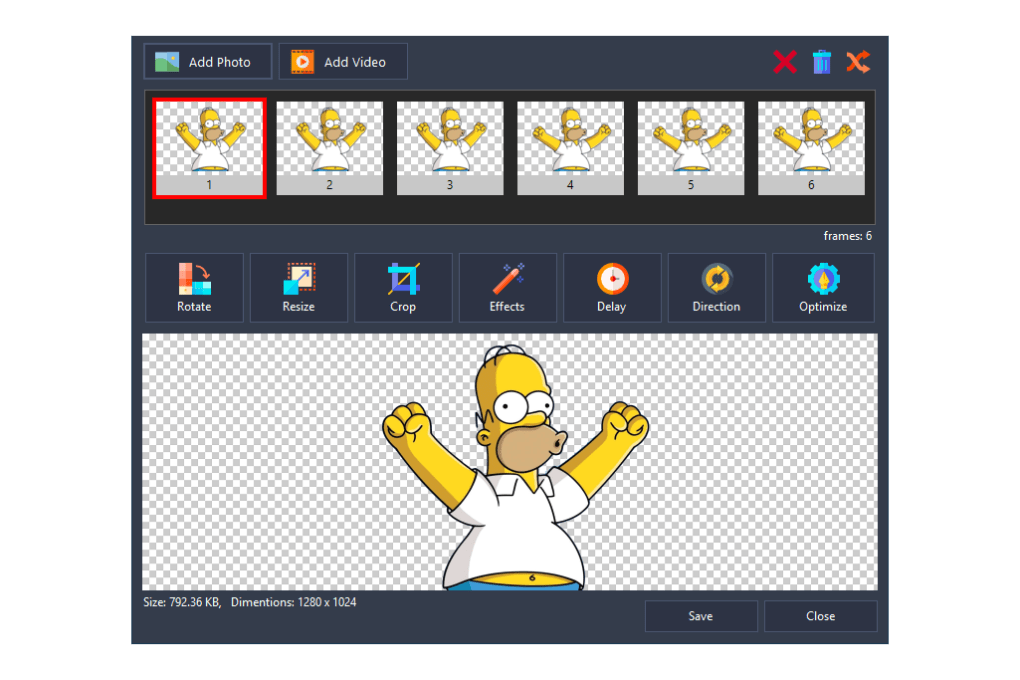Open the Optimize tool
This screenshot has height=680, width=1020.
click(822, 288)
